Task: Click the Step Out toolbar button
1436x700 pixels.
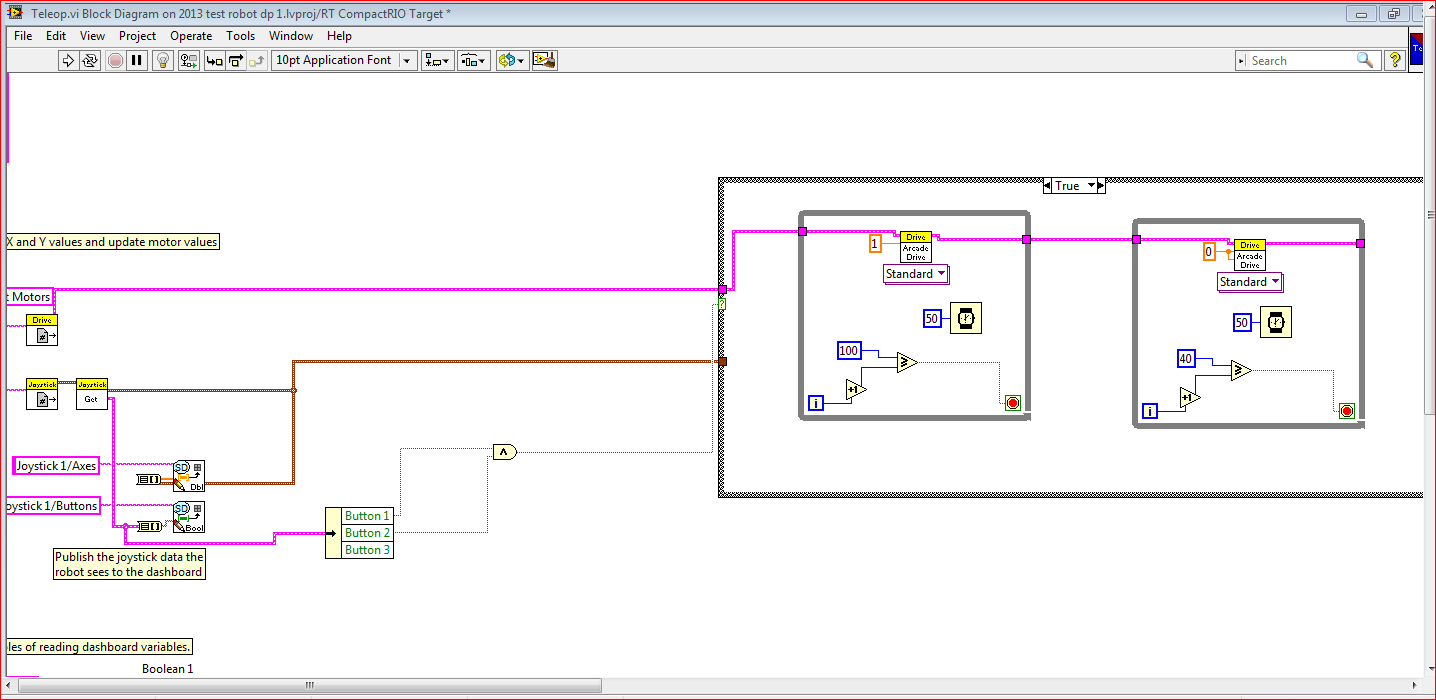Action: (x=258, y=60)
